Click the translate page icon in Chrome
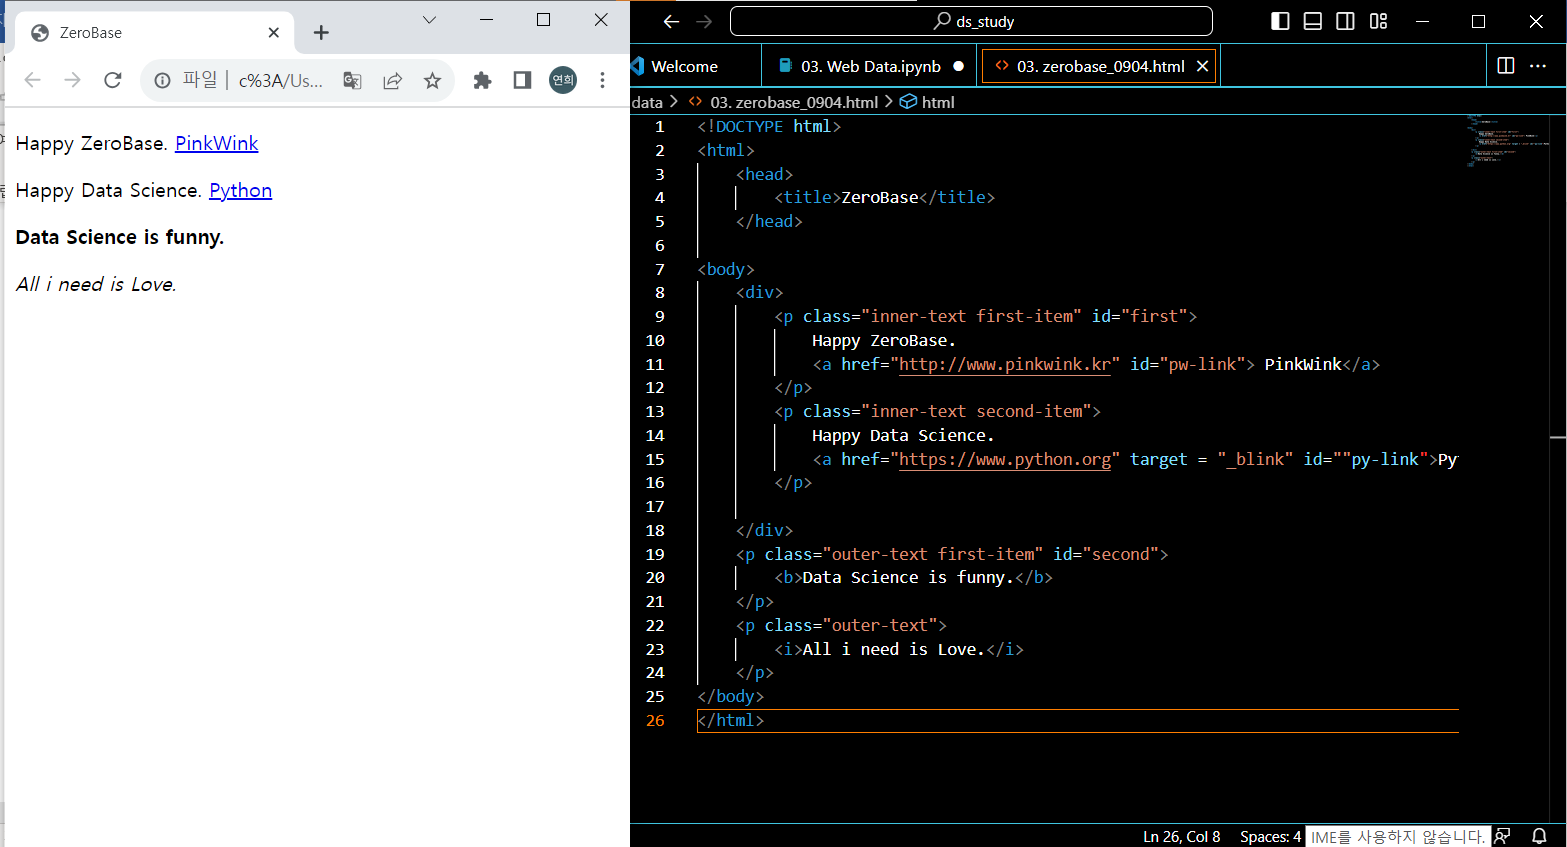1567x847 pixels. point(352,81)
